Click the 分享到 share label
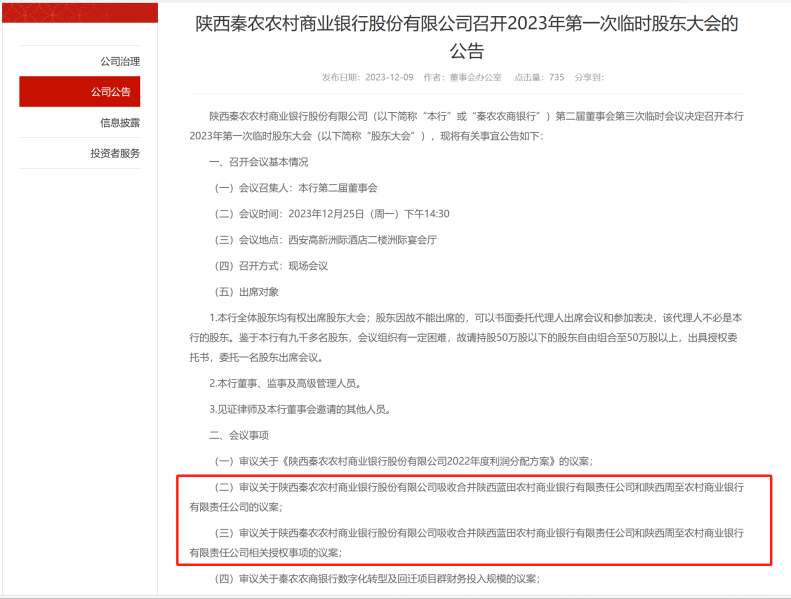791x599 pixels. point(589,77)
